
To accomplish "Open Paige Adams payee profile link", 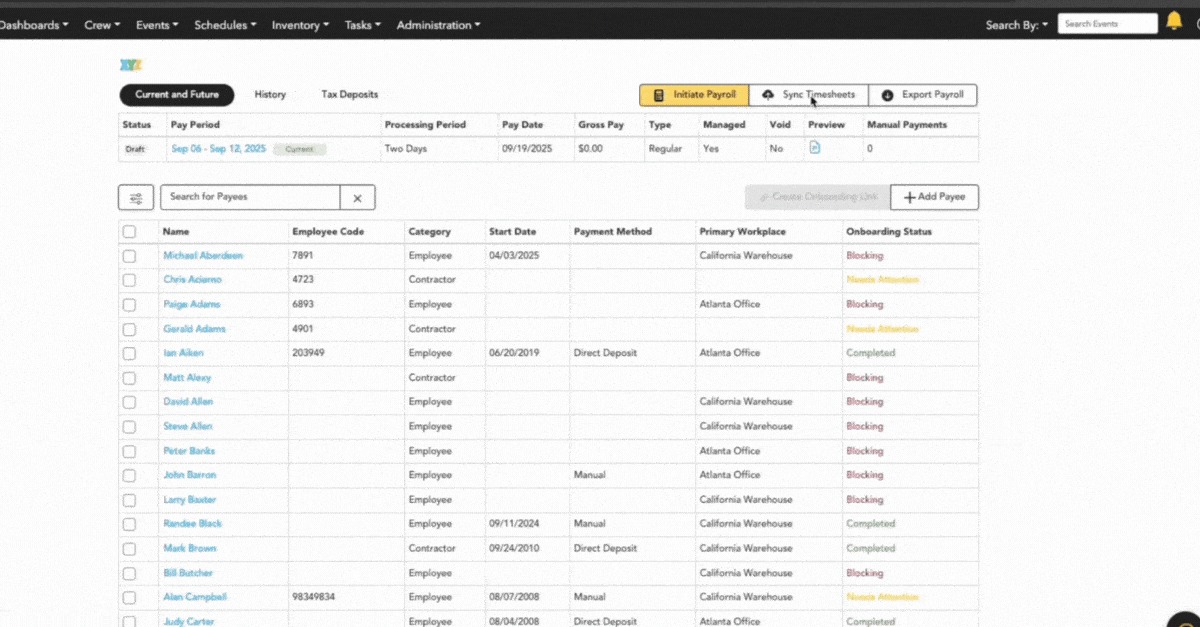I will pyautogui.click(x=192, y=304).
